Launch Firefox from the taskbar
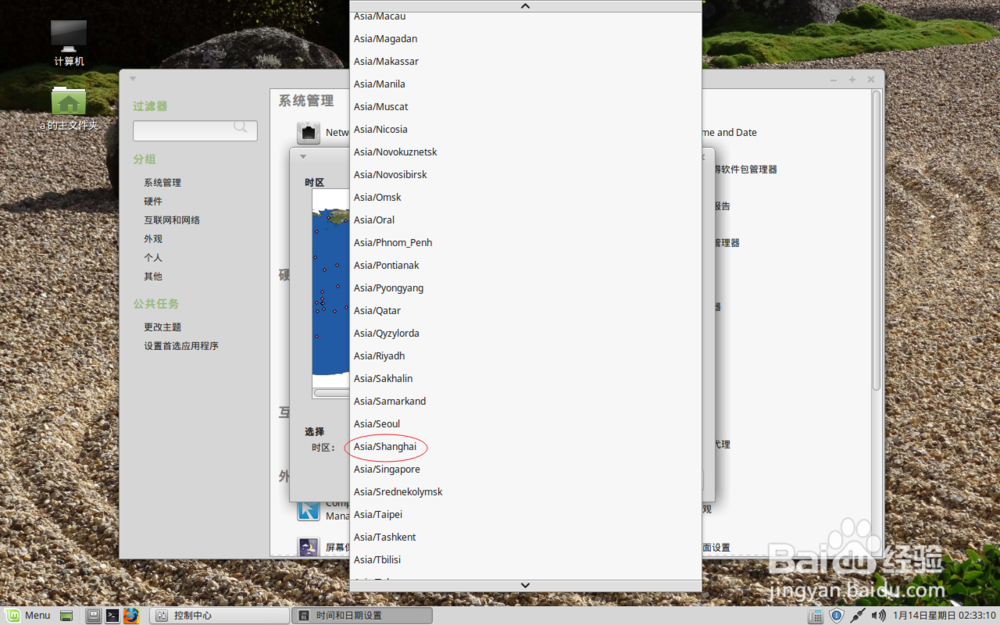 (x=131, y=614)
